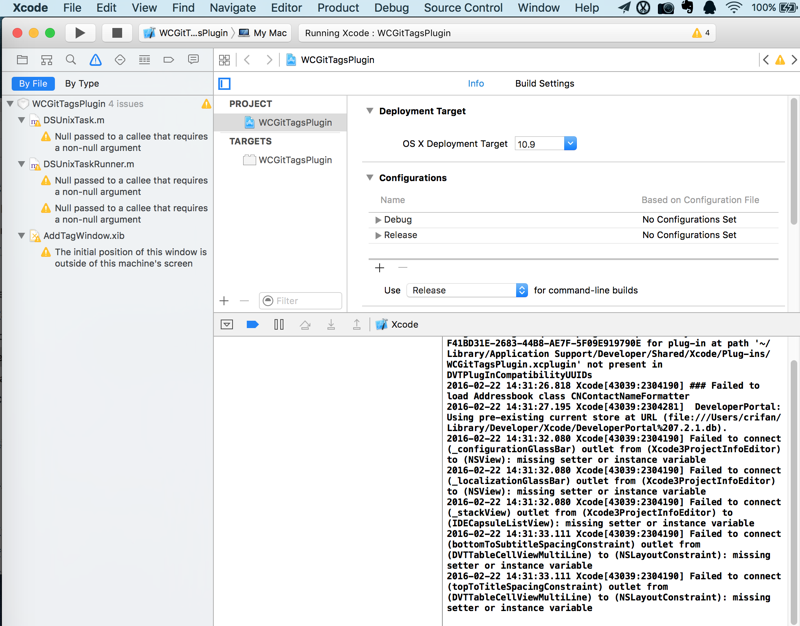The image size is (800, 626).
Task: Collapse the Configurations section
Action: 370,178
